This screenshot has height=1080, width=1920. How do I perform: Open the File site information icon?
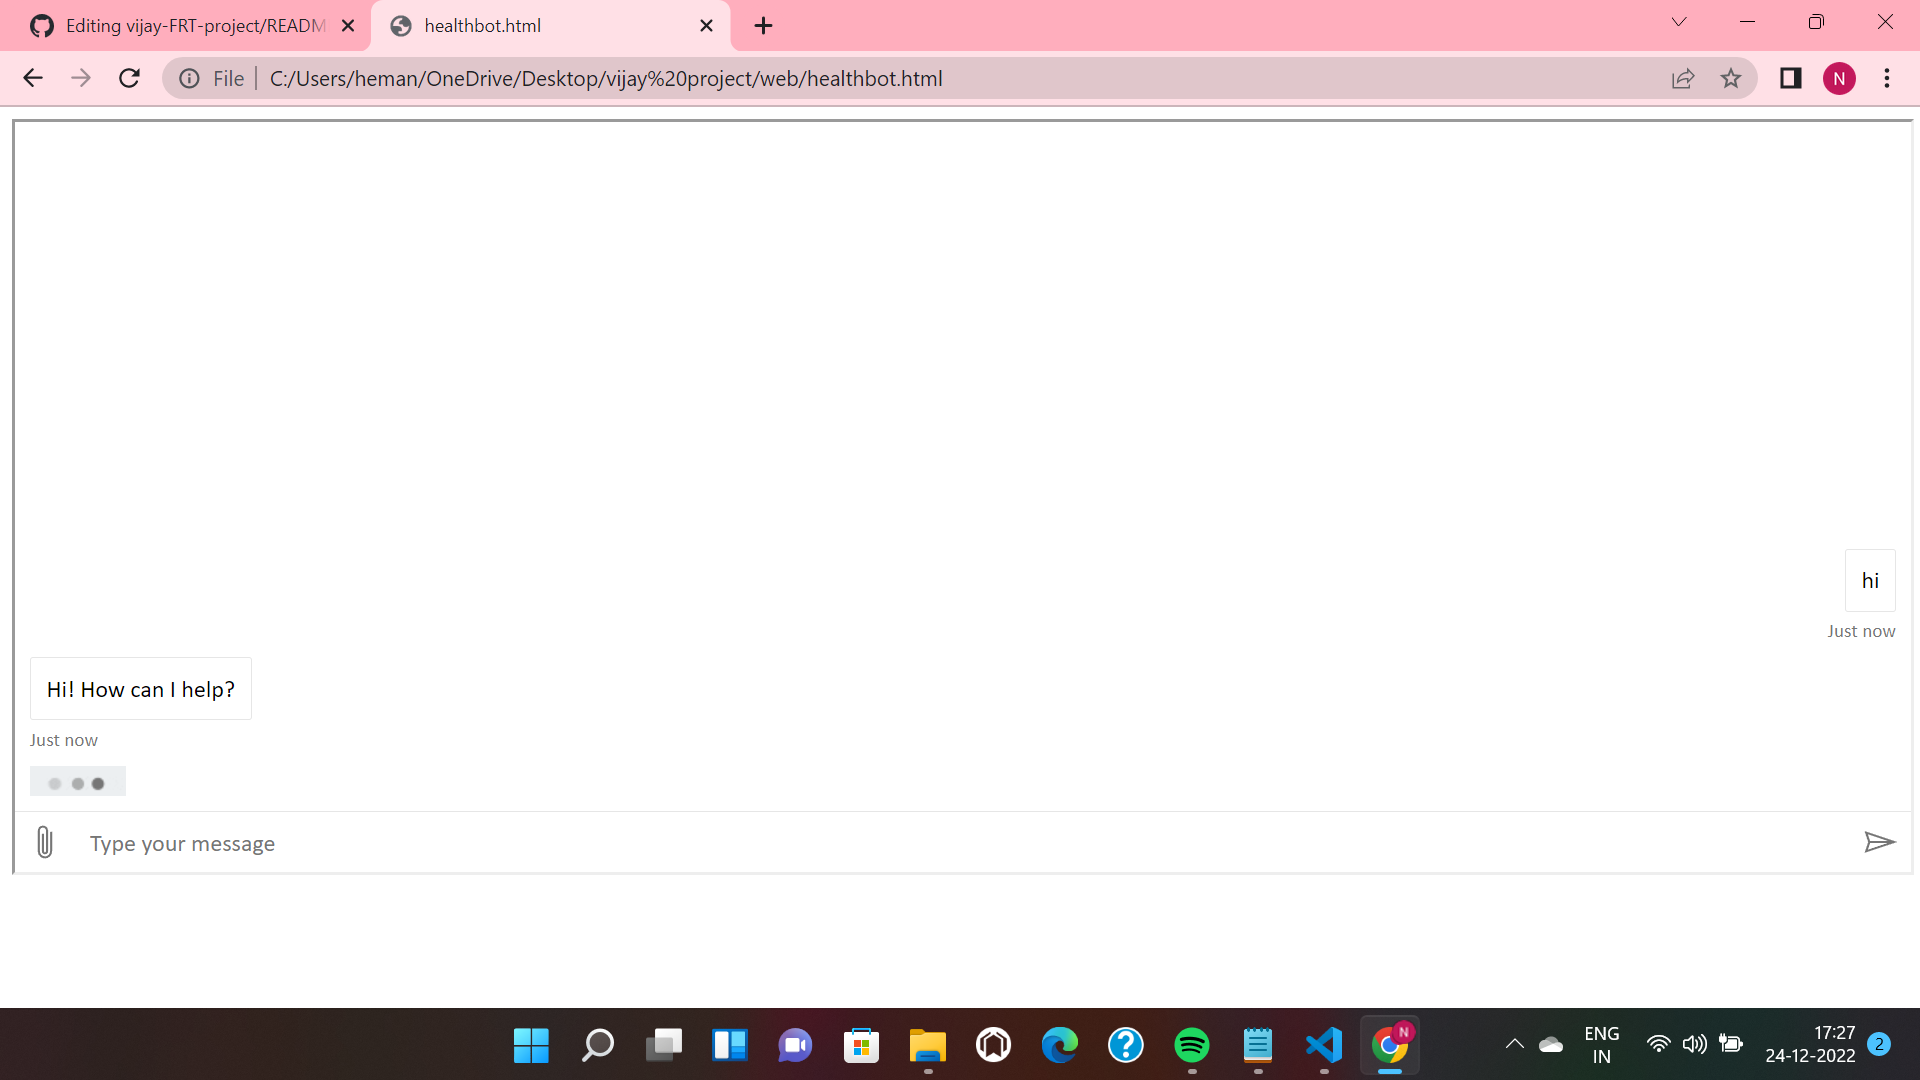pyautogui.click(x=189, y=78)
